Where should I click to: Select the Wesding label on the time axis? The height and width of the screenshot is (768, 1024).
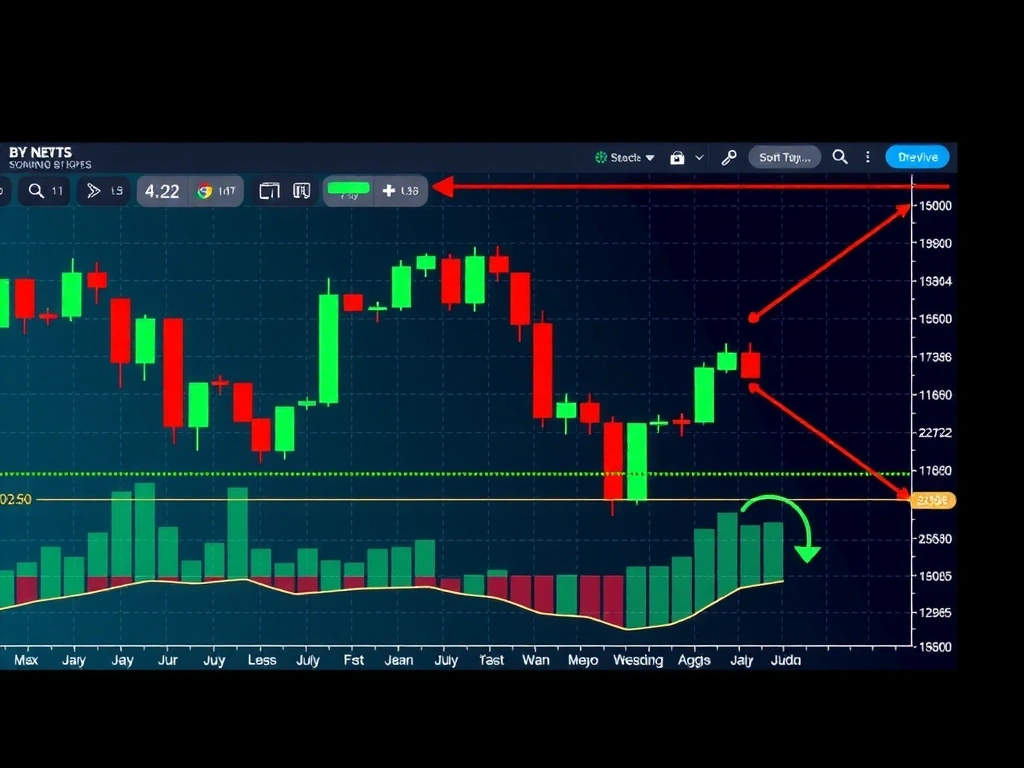638,660
